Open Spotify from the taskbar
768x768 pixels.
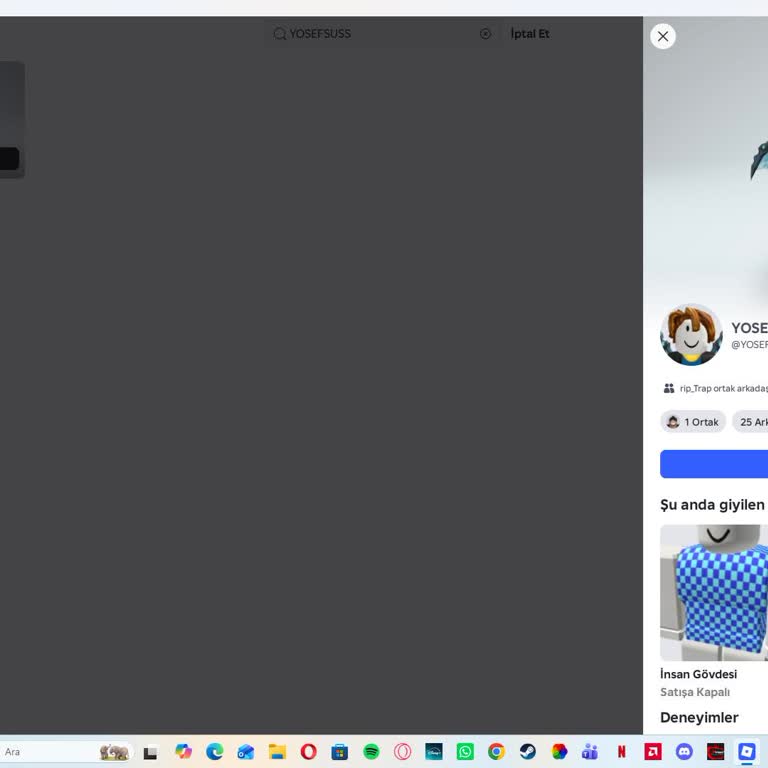[x=371, y=751]
